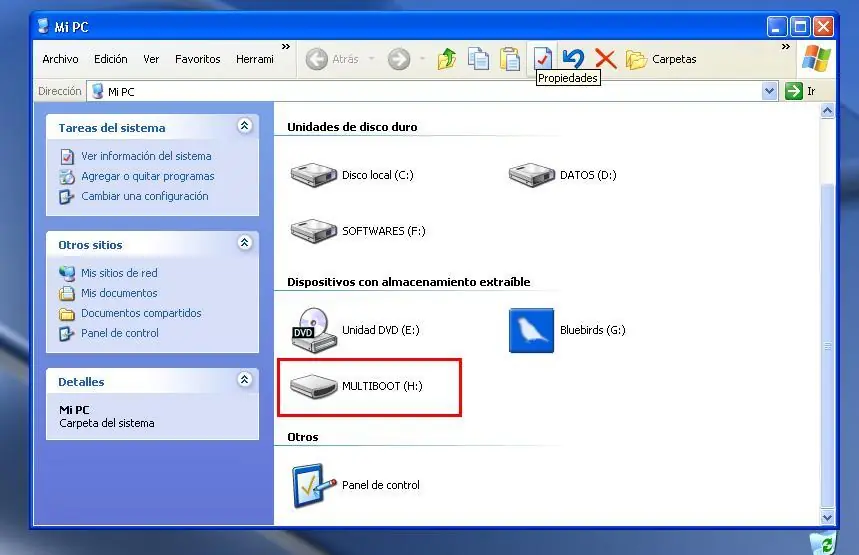
Task: Toggle the Carpetas folders pane
Action: (661, 59)
